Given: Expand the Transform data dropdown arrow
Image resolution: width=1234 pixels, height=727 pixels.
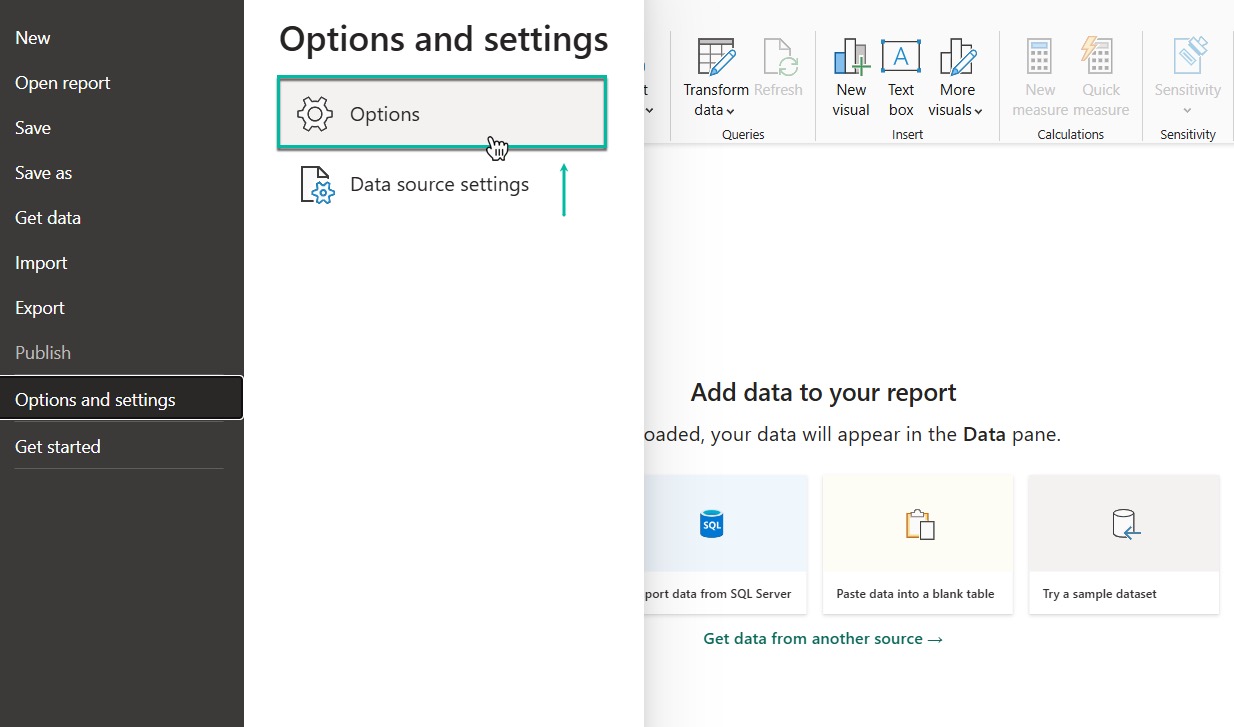Looking at the screenshot, I should pos(731,112).
